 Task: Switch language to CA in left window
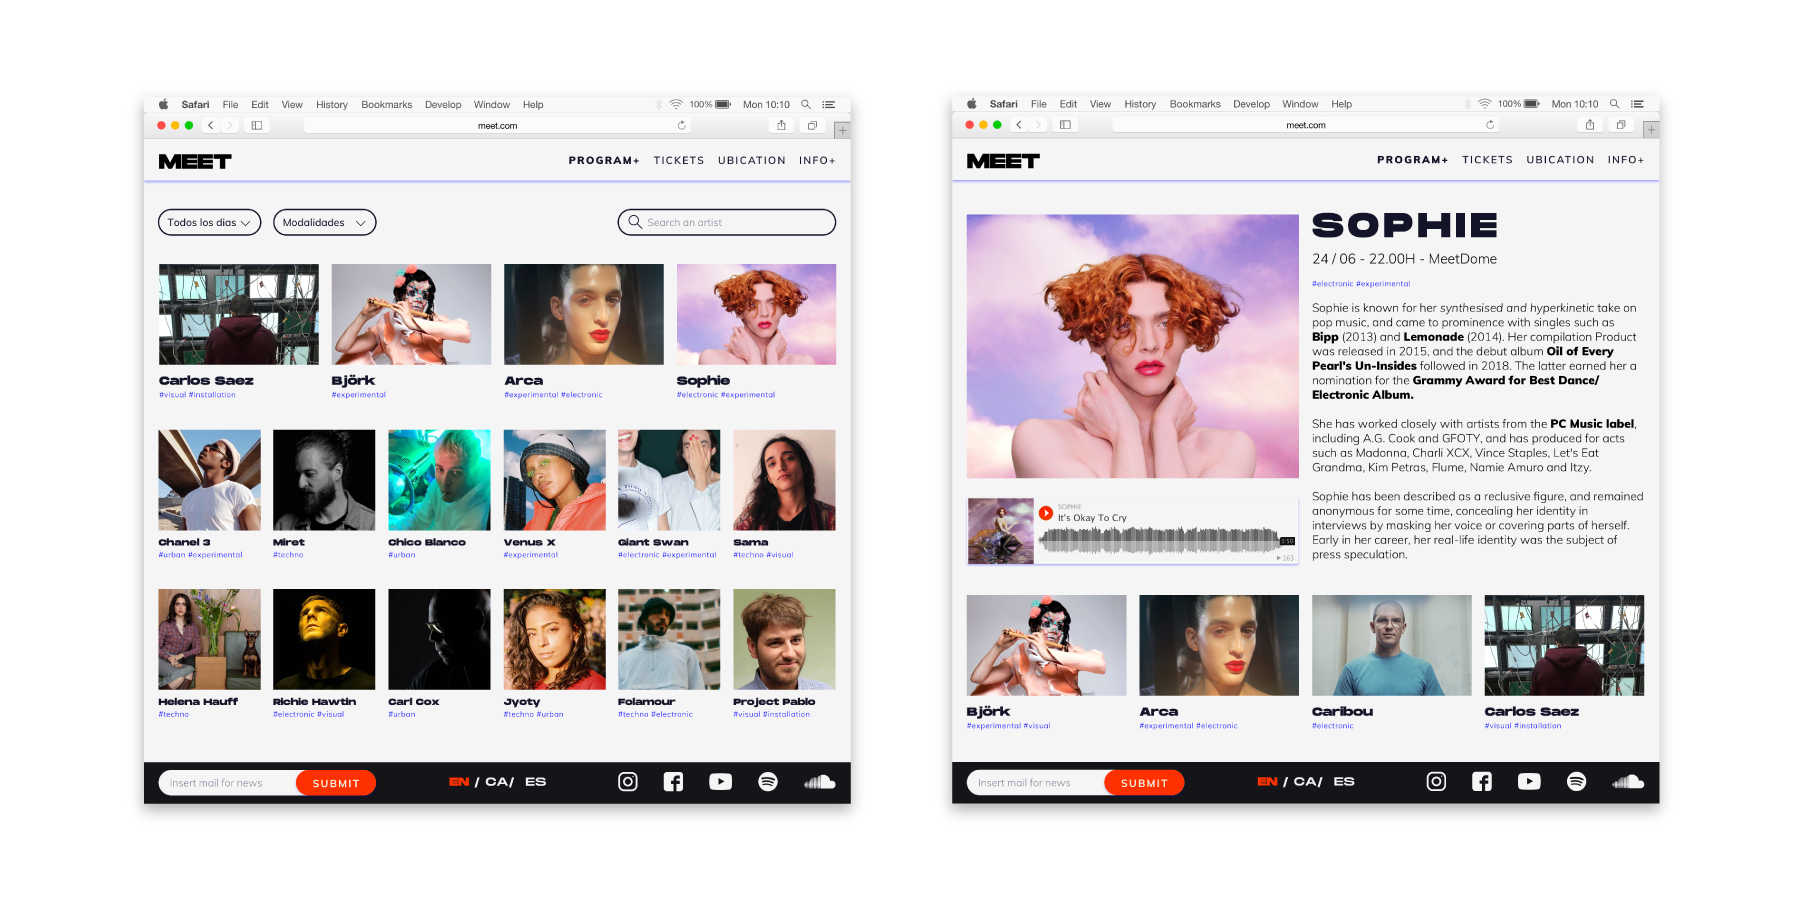pyautogui.click(x=499, y=782)
